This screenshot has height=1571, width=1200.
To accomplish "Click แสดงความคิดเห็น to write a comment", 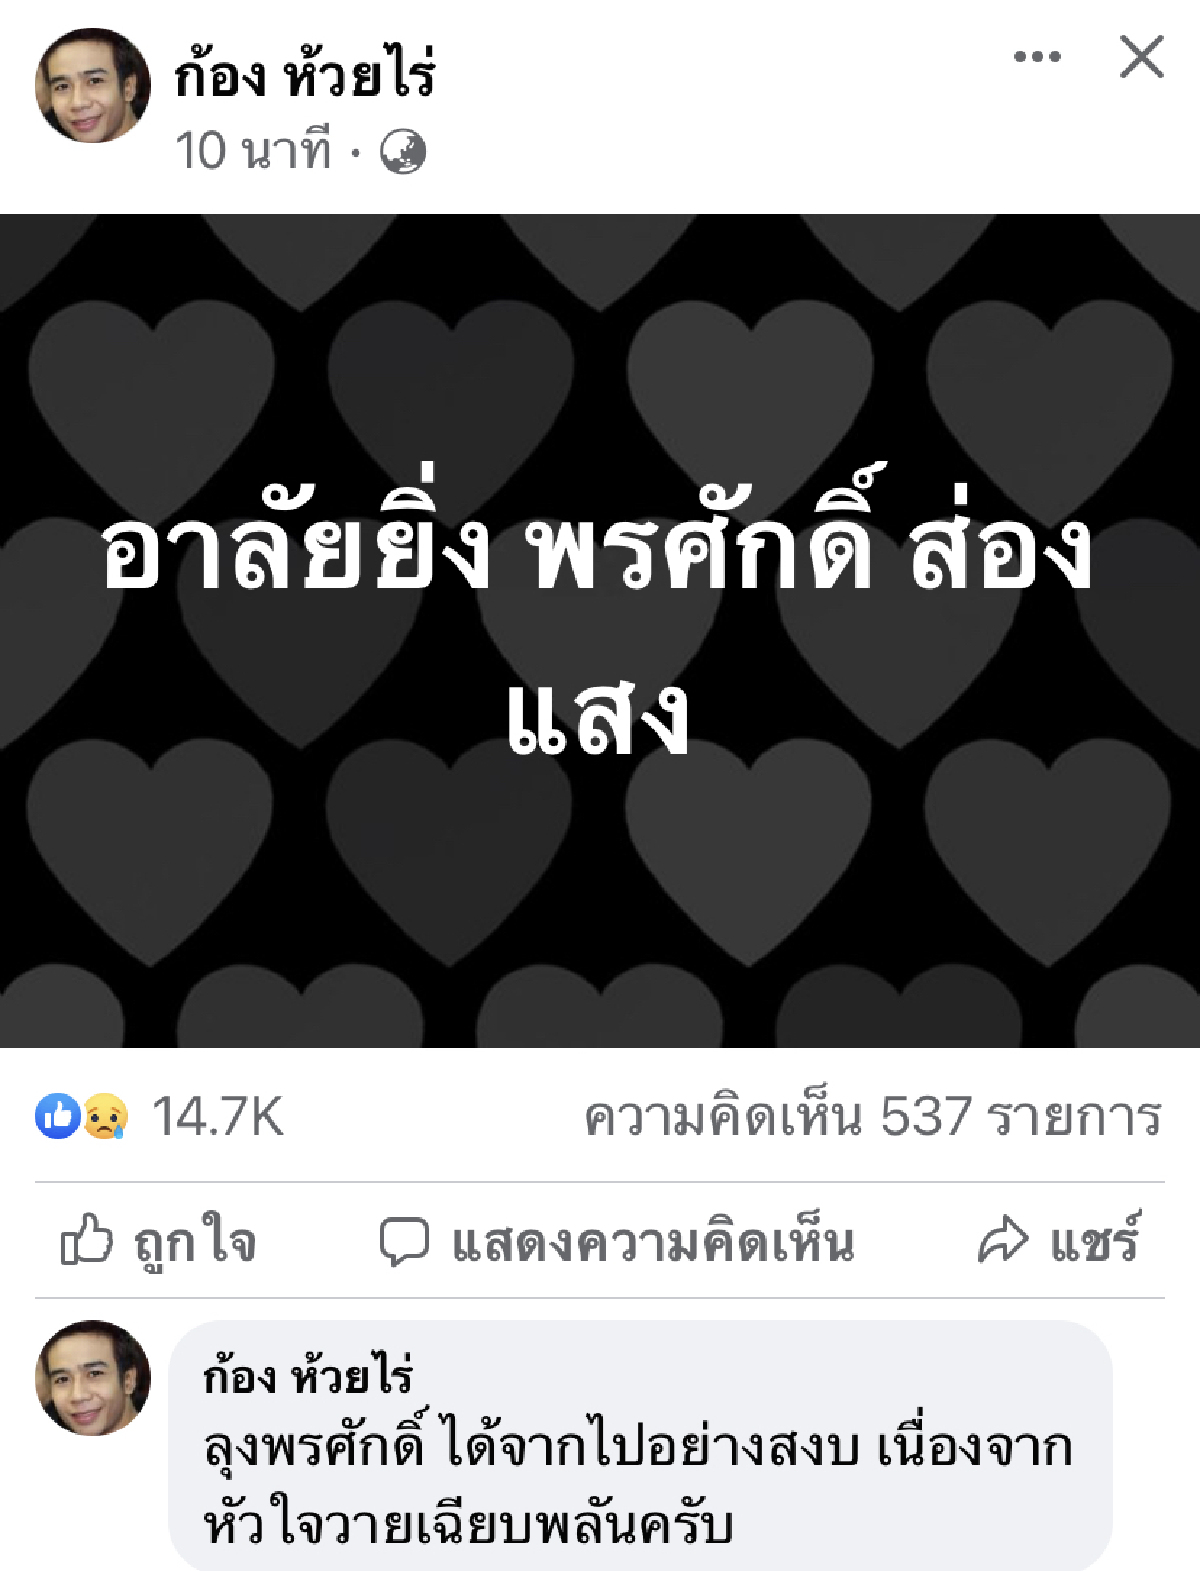I will 654,1242.
